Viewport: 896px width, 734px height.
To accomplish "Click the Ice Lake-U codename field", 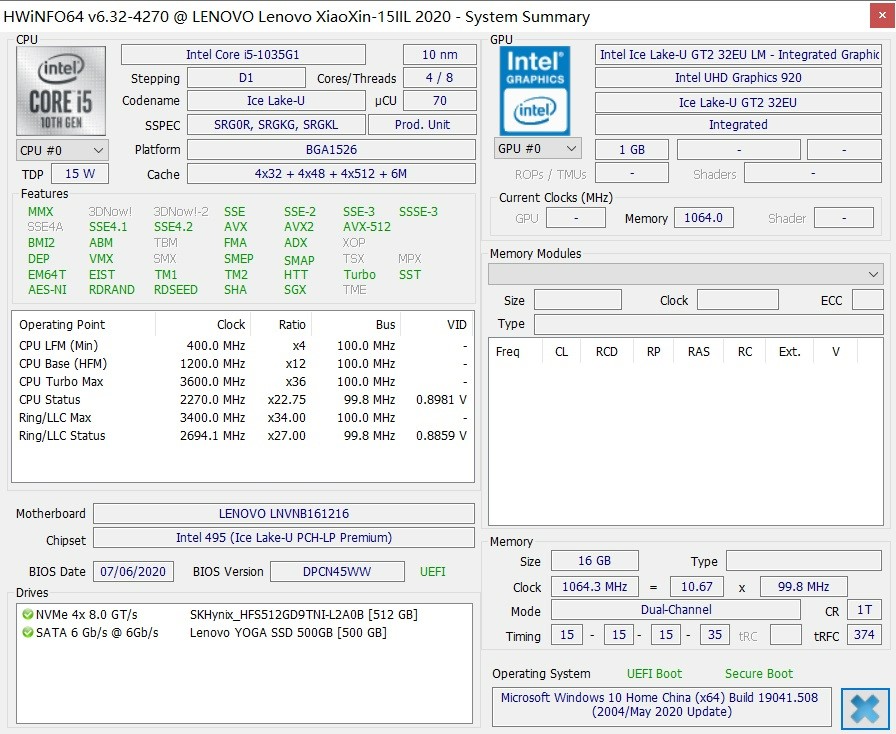I will point(276,101).
